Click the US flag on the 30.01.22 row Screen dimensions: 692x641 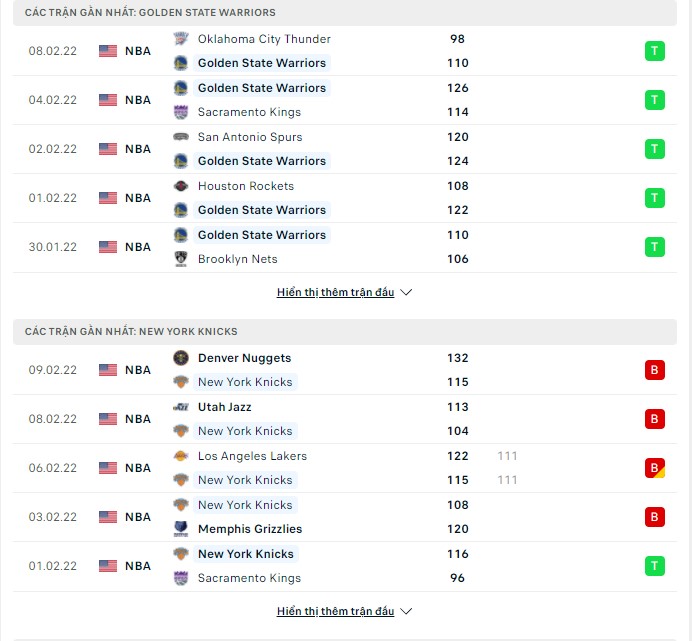click(108, 247)
